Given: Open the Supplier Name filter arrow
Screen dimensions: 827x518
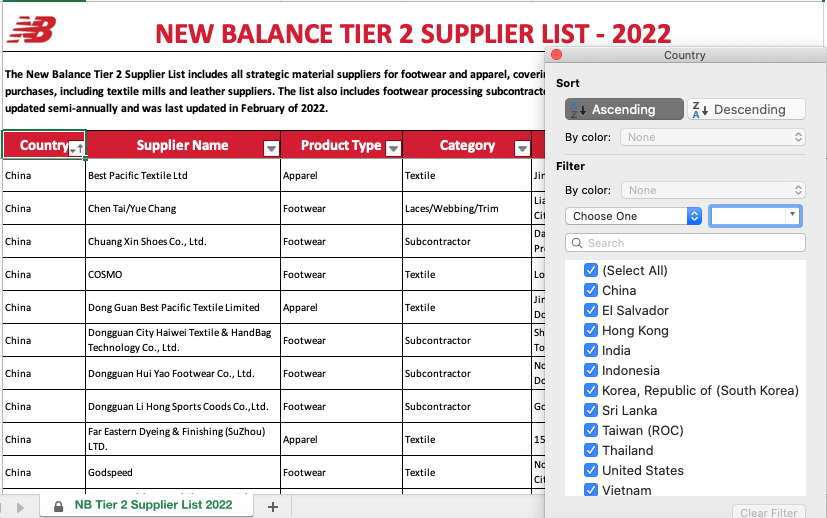Looking at the screenshot, I should (270, 148).
